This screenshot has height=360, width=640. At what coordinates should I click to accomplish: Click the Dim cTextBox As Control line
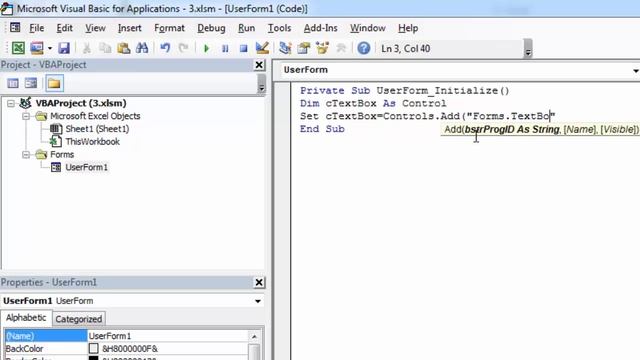tap(373, 103)
